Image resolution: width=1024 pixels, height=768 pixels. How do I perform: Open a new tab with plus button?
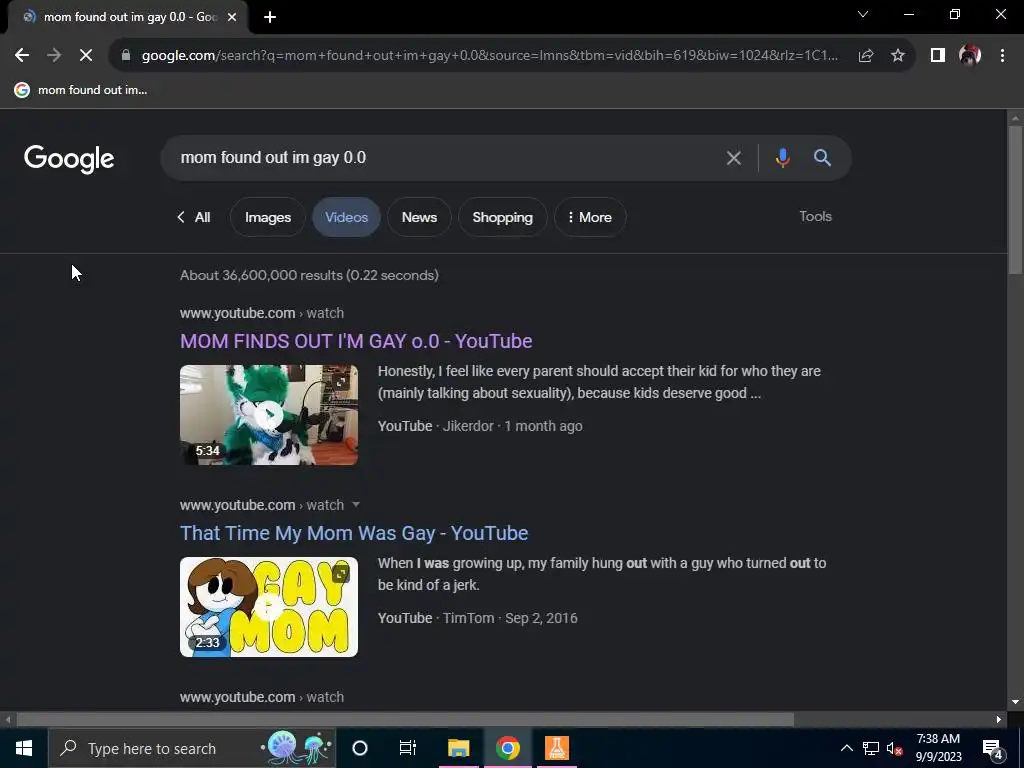(270, 18)
